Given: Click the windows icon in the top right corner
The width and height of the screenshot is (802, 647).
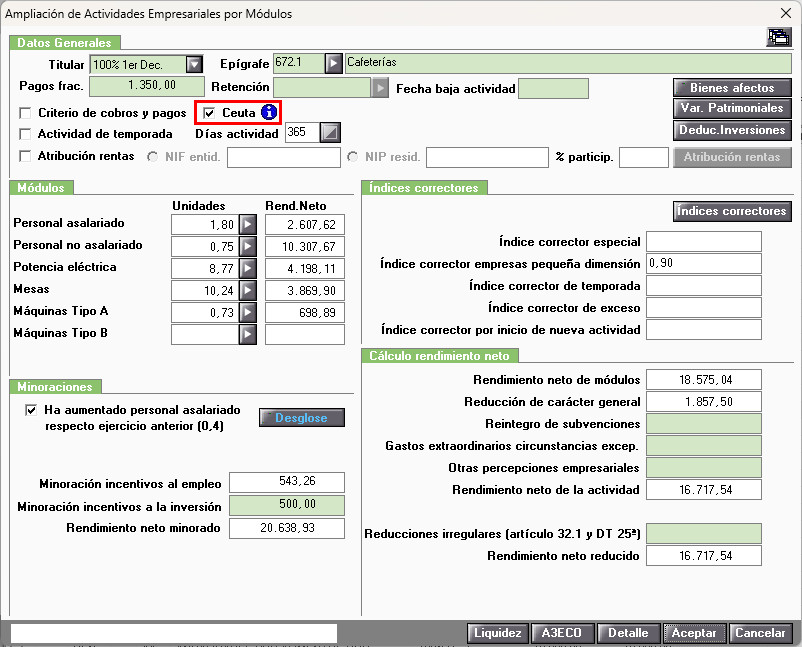Looking at the screenshot, I should (779, 37).
